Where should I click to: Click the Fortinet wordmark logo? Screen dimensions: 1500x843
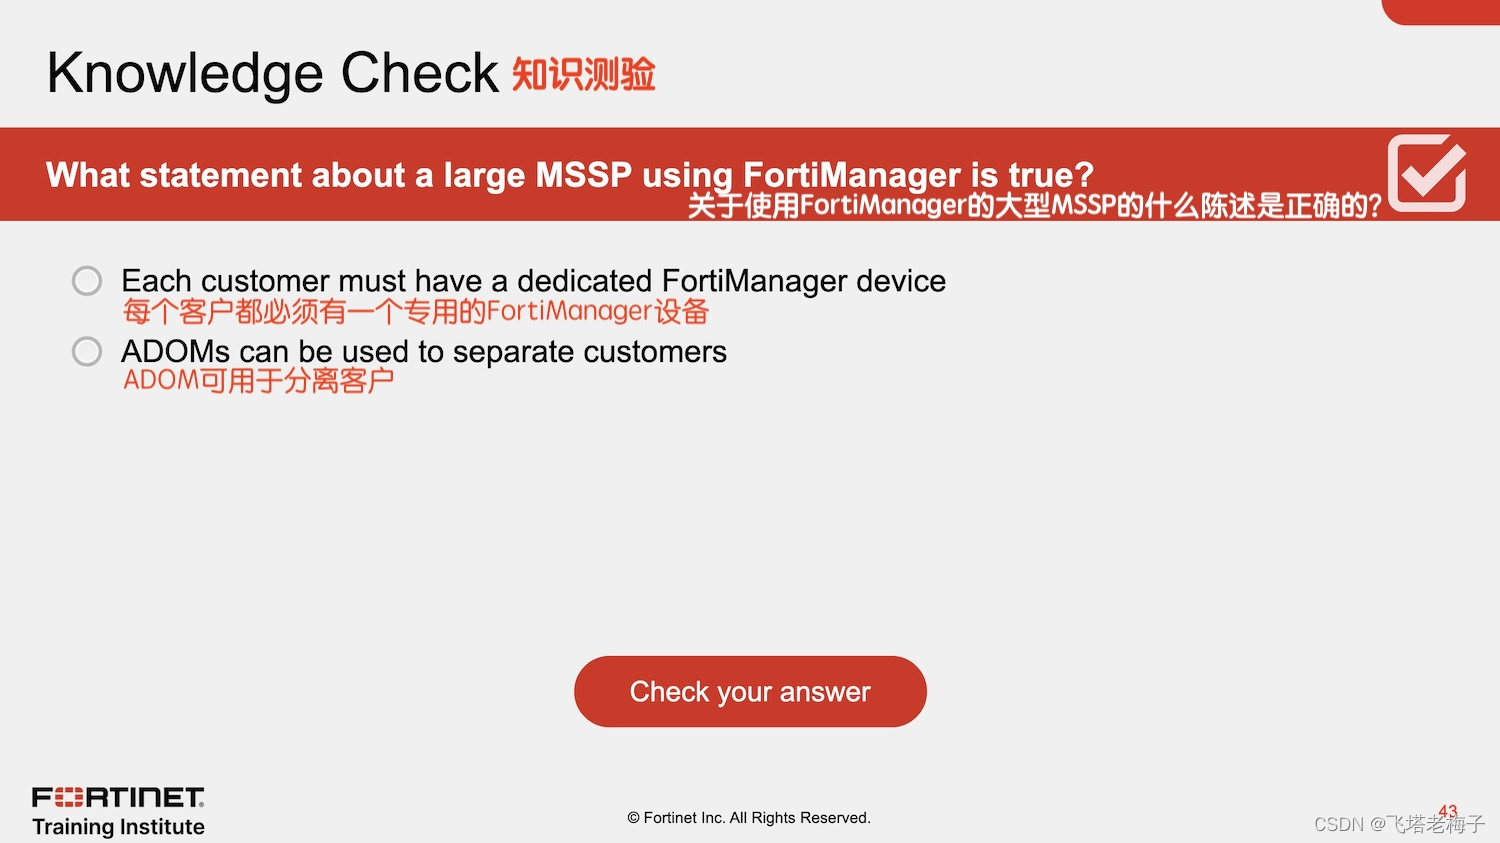click(118, 797)
